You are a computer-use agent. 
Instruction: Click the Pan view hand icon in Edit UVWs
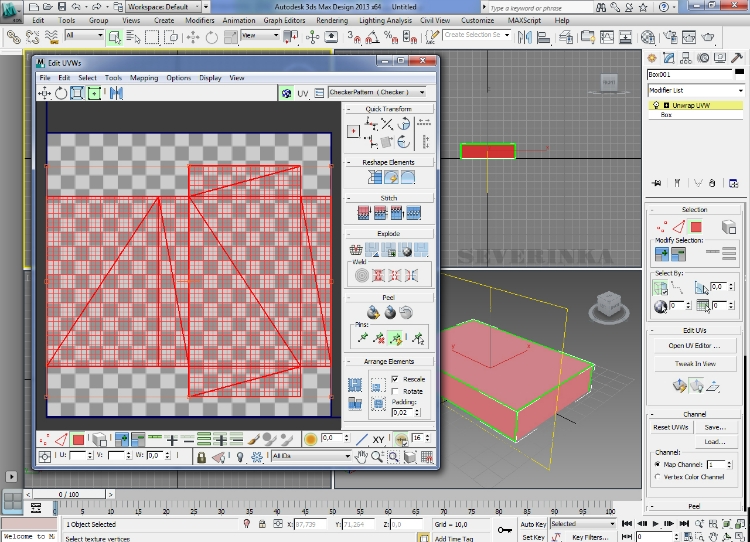click(x=361, y=457)
